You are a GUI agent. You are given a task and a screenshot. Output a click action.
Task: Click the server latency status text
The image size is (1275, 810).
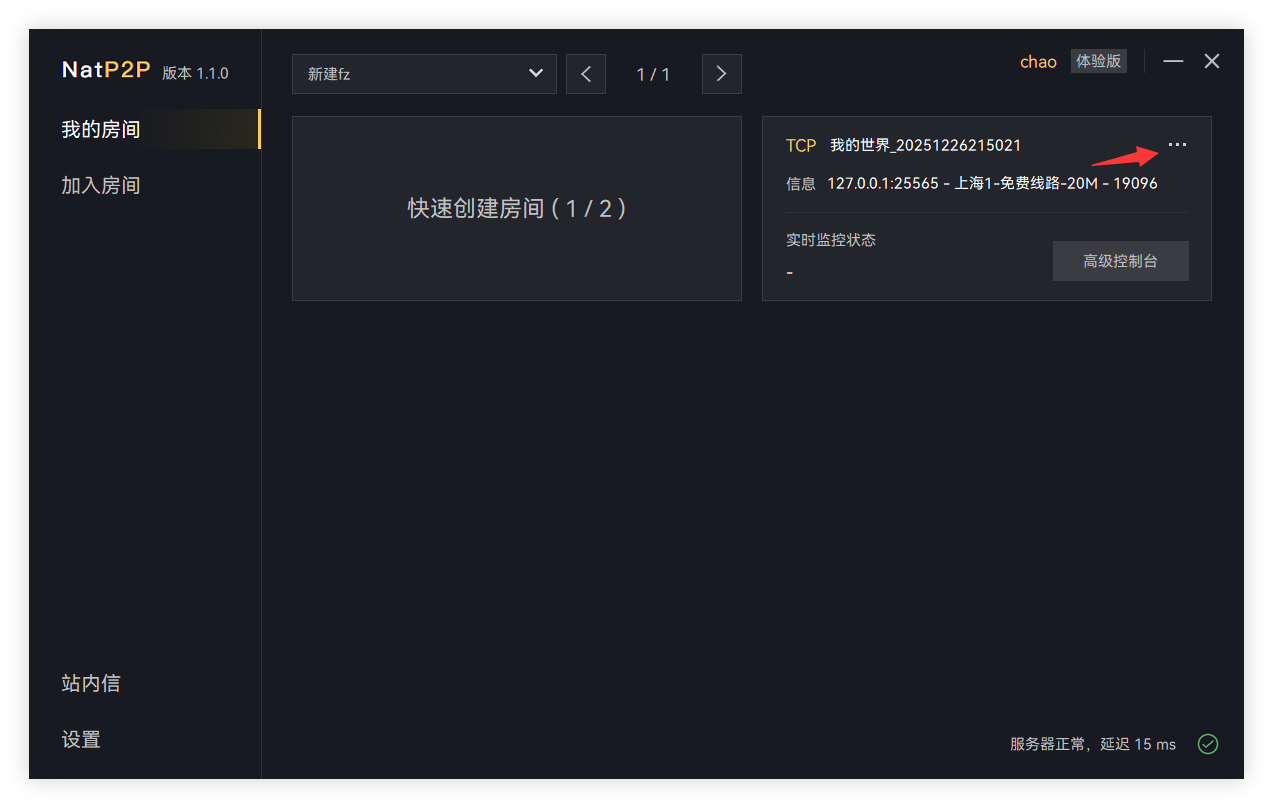point(1092,744)
